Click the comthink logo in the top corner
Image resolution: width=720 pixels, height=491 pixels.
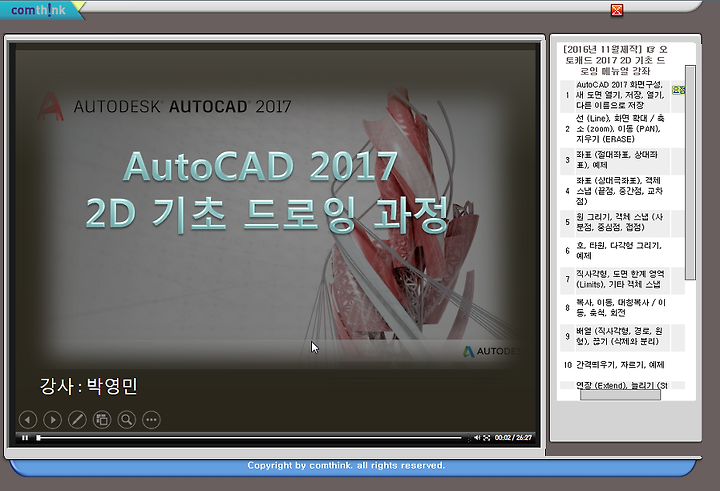point(39,10)
